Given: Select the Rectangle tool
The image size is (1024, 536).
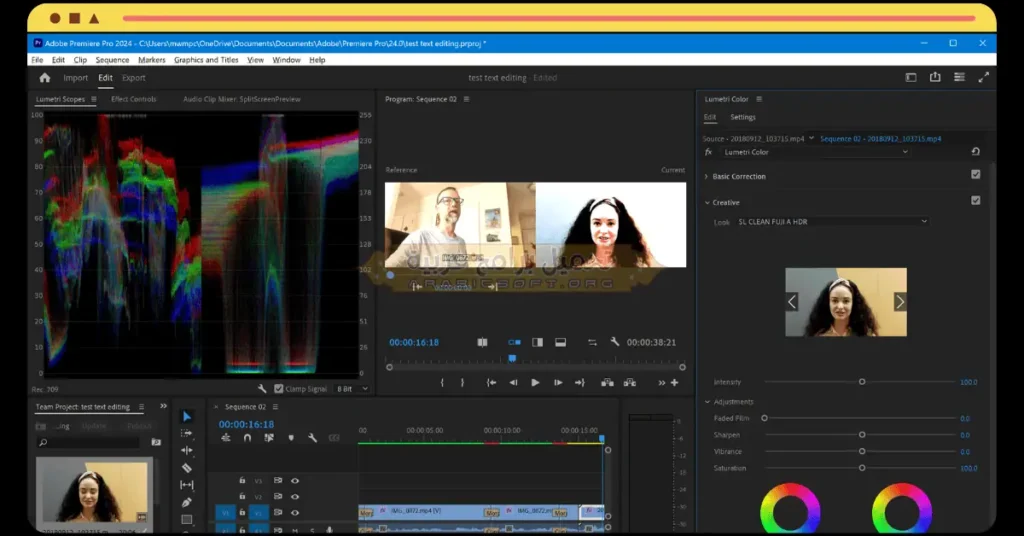Looking at the screenshot, I should (187, 520).
